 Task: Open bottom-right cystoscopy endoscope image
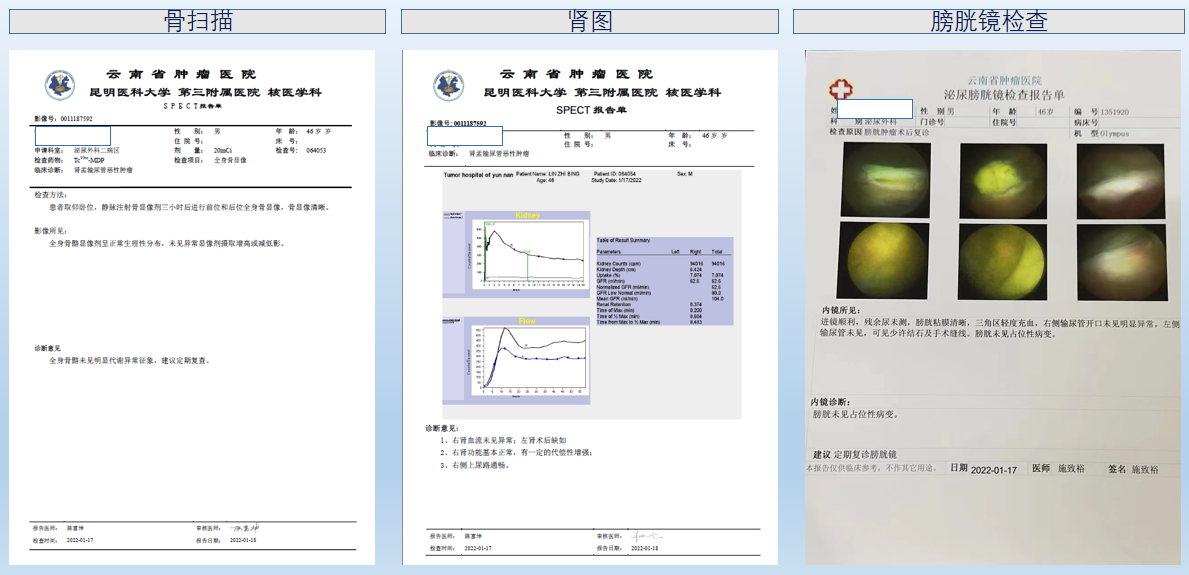1120,261
